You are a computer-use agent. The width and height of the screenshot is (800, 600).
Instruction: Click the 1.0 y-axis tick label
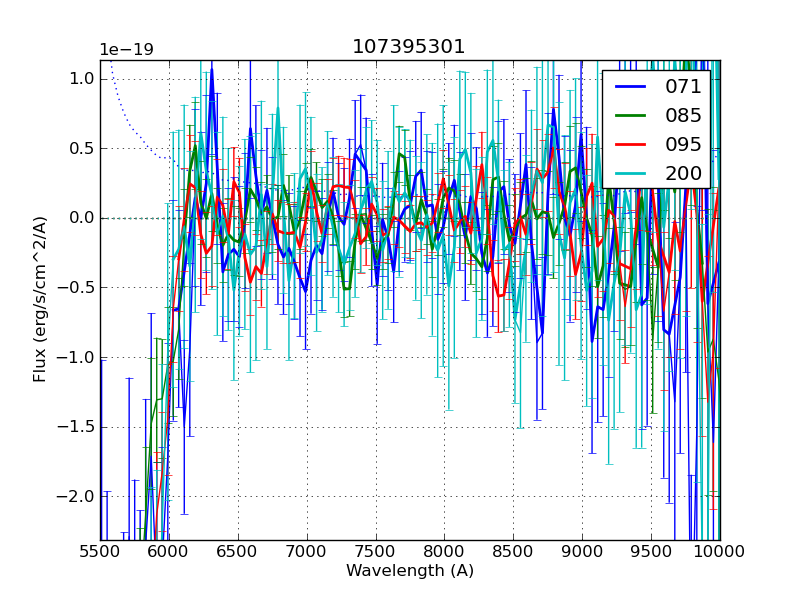point(81,78)
